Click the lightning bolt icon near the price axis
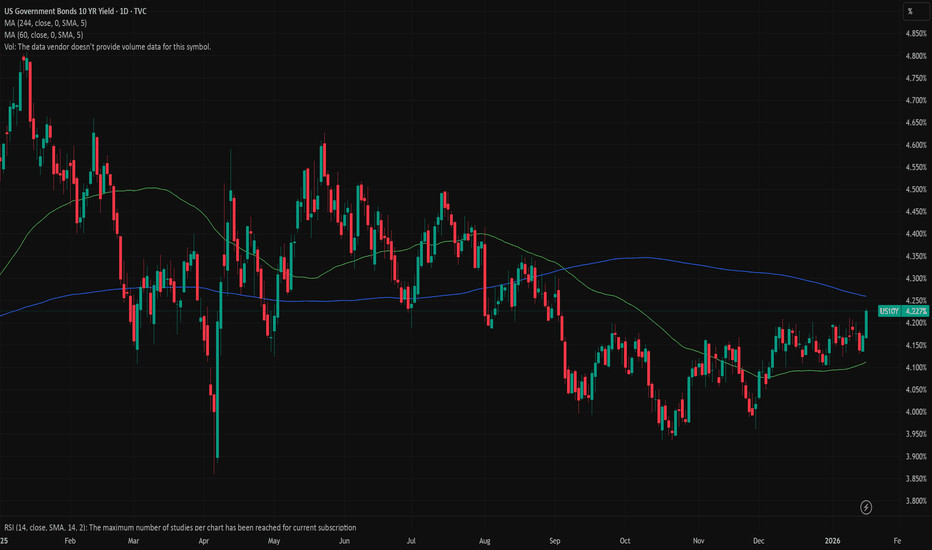The height and width of the screenshot is (550, 932). (865, 508)
